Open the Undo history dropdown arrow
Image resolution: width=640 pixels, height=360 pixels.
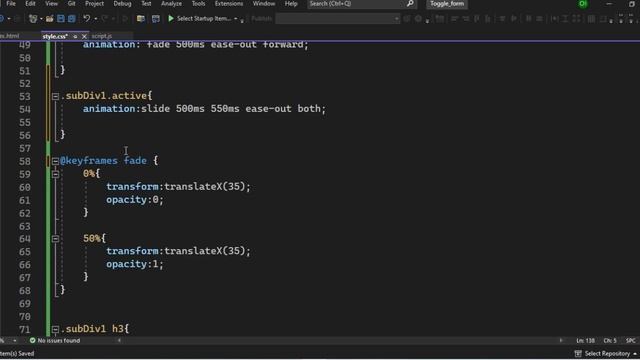(x=96, y=19)
